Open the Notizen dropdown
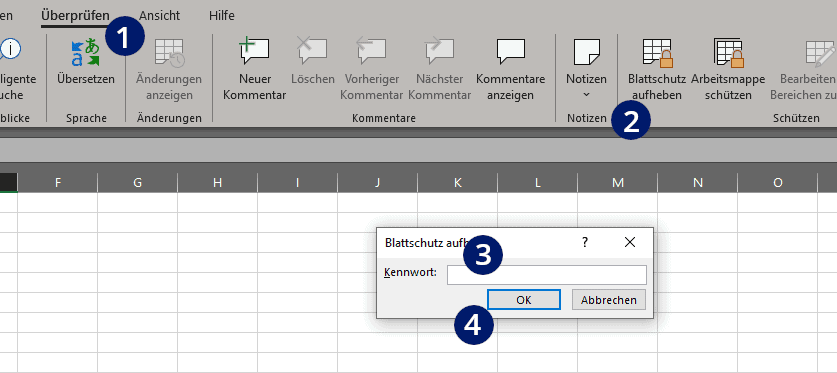Viewport: 837px width, 373px height. click(x=587, y=69)
